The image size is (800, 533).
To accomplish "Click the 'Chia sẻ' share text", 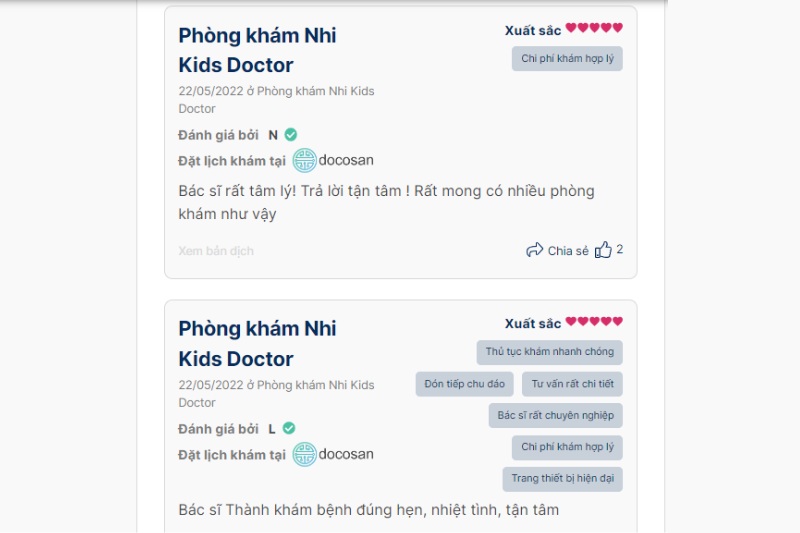I will (568, 251).
